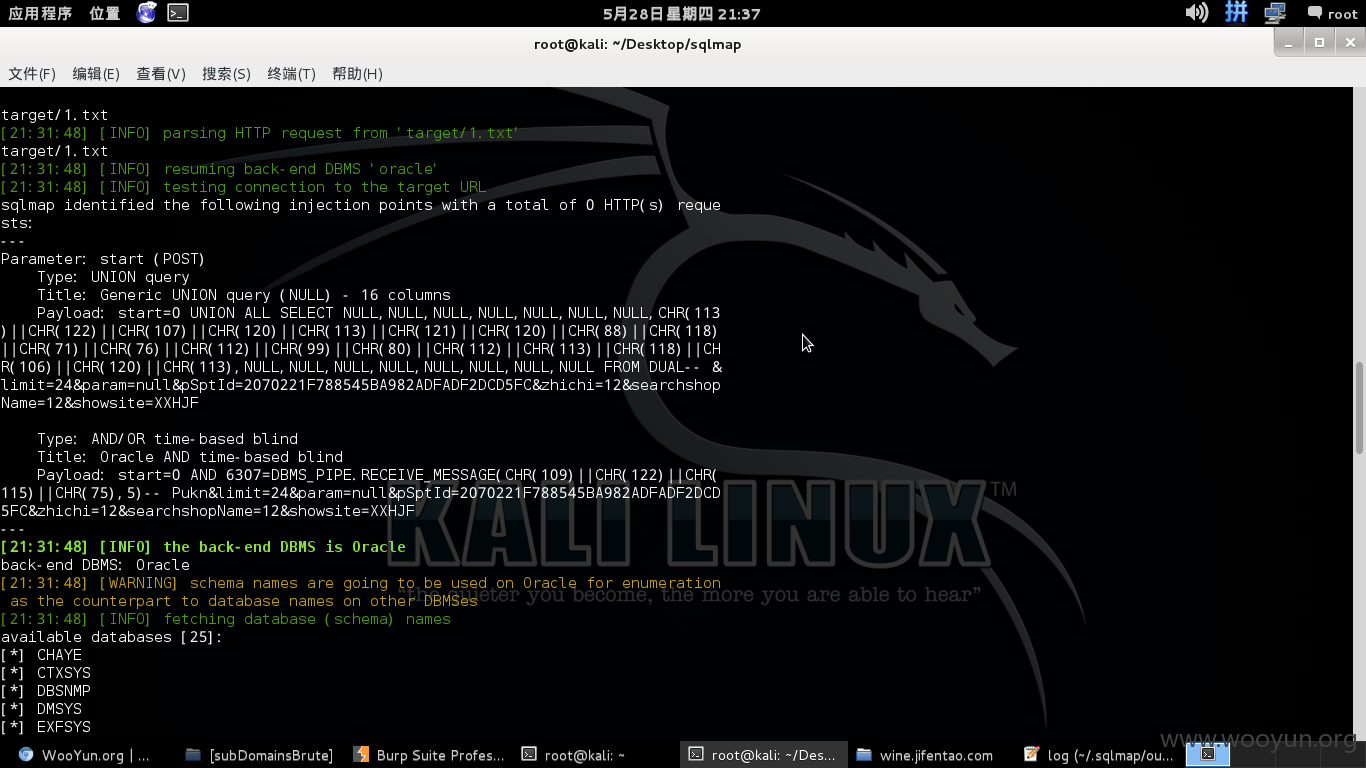Switch to [subDomainsBrute] taskbar window
This screenshot has height=768, width=1366.
[258, 755]
